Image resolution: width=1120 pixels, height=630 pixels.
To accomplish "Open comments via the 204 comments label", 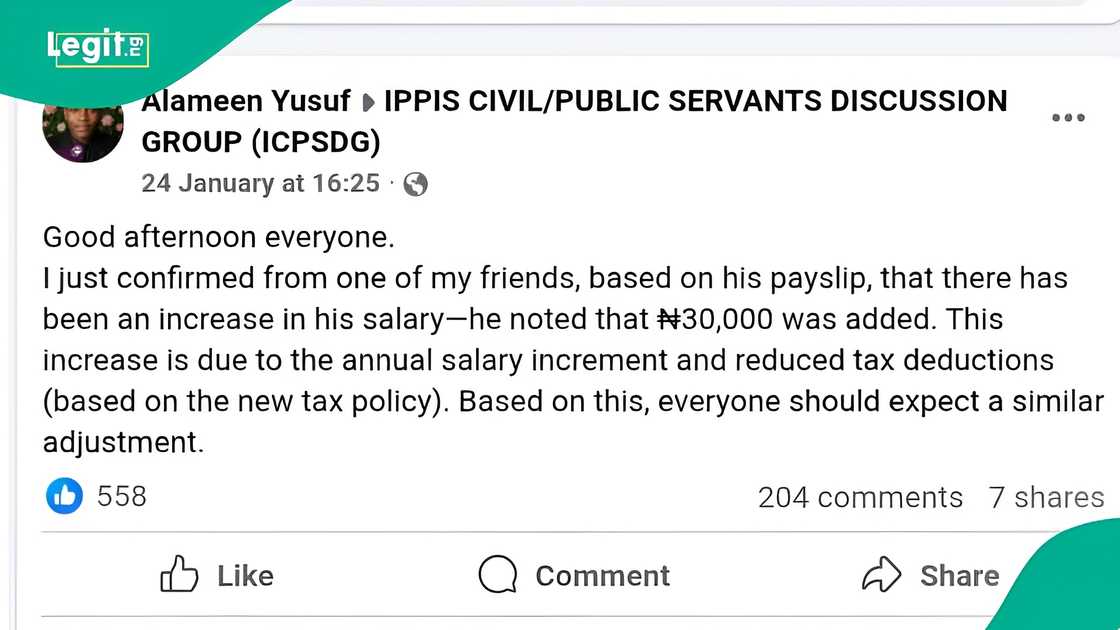I will 860,497.
